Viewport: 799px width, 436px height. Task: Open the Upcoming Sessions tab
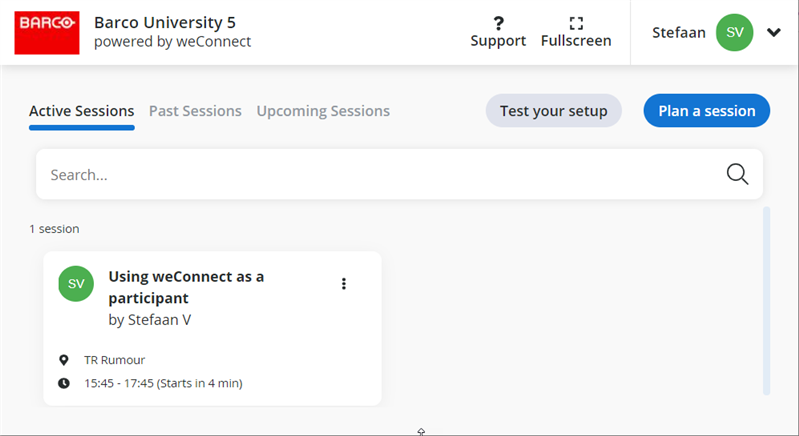tap(323, 111)
